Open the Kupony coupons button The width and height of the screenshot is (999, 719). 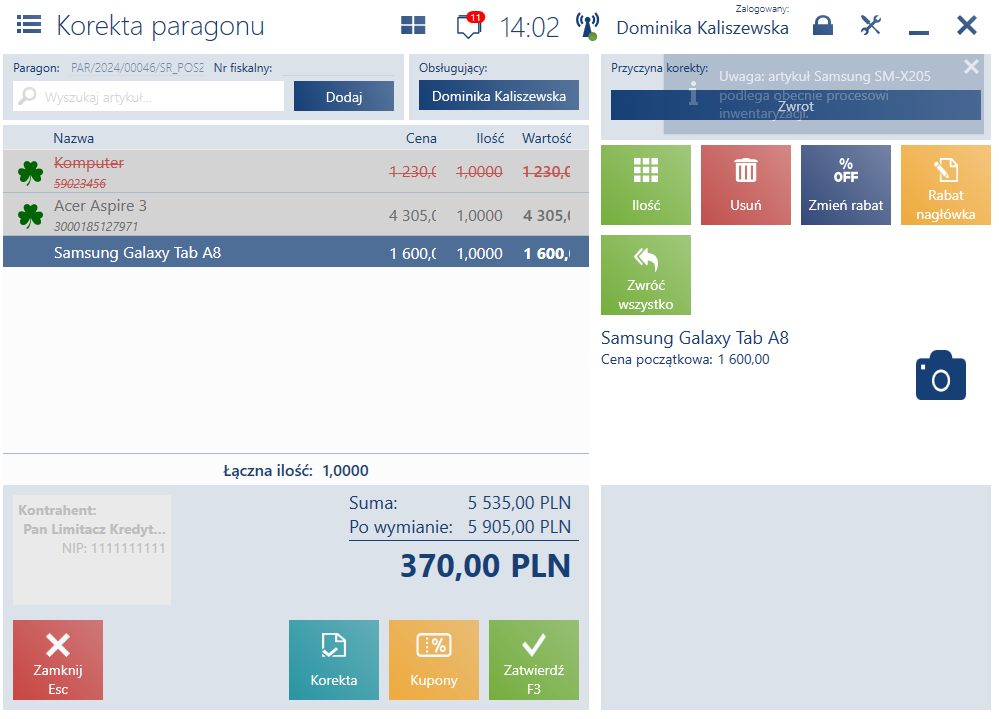tap(433, 660)
